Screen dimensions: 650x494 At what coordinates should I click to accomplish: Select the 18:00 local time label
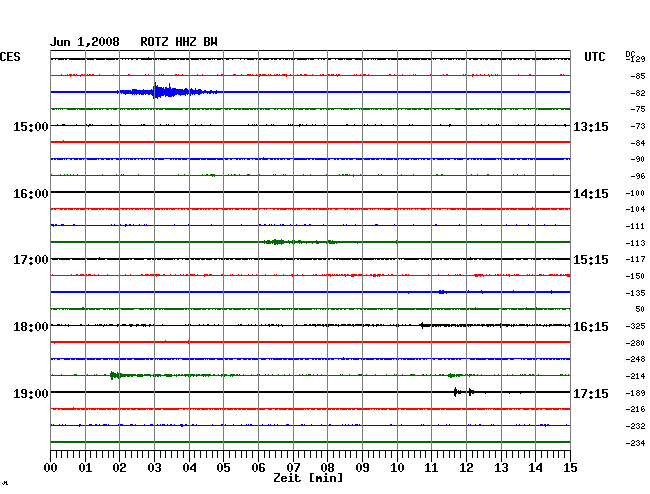(31, 327)
